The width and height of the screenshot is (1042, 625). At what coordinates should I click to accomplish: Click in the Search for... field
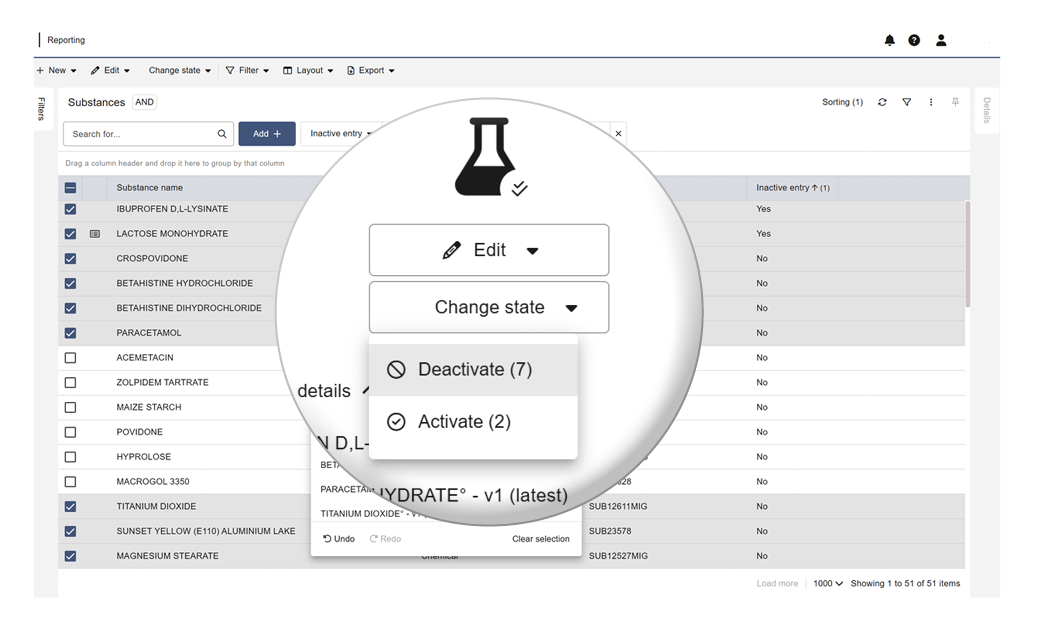pos(140,134)
